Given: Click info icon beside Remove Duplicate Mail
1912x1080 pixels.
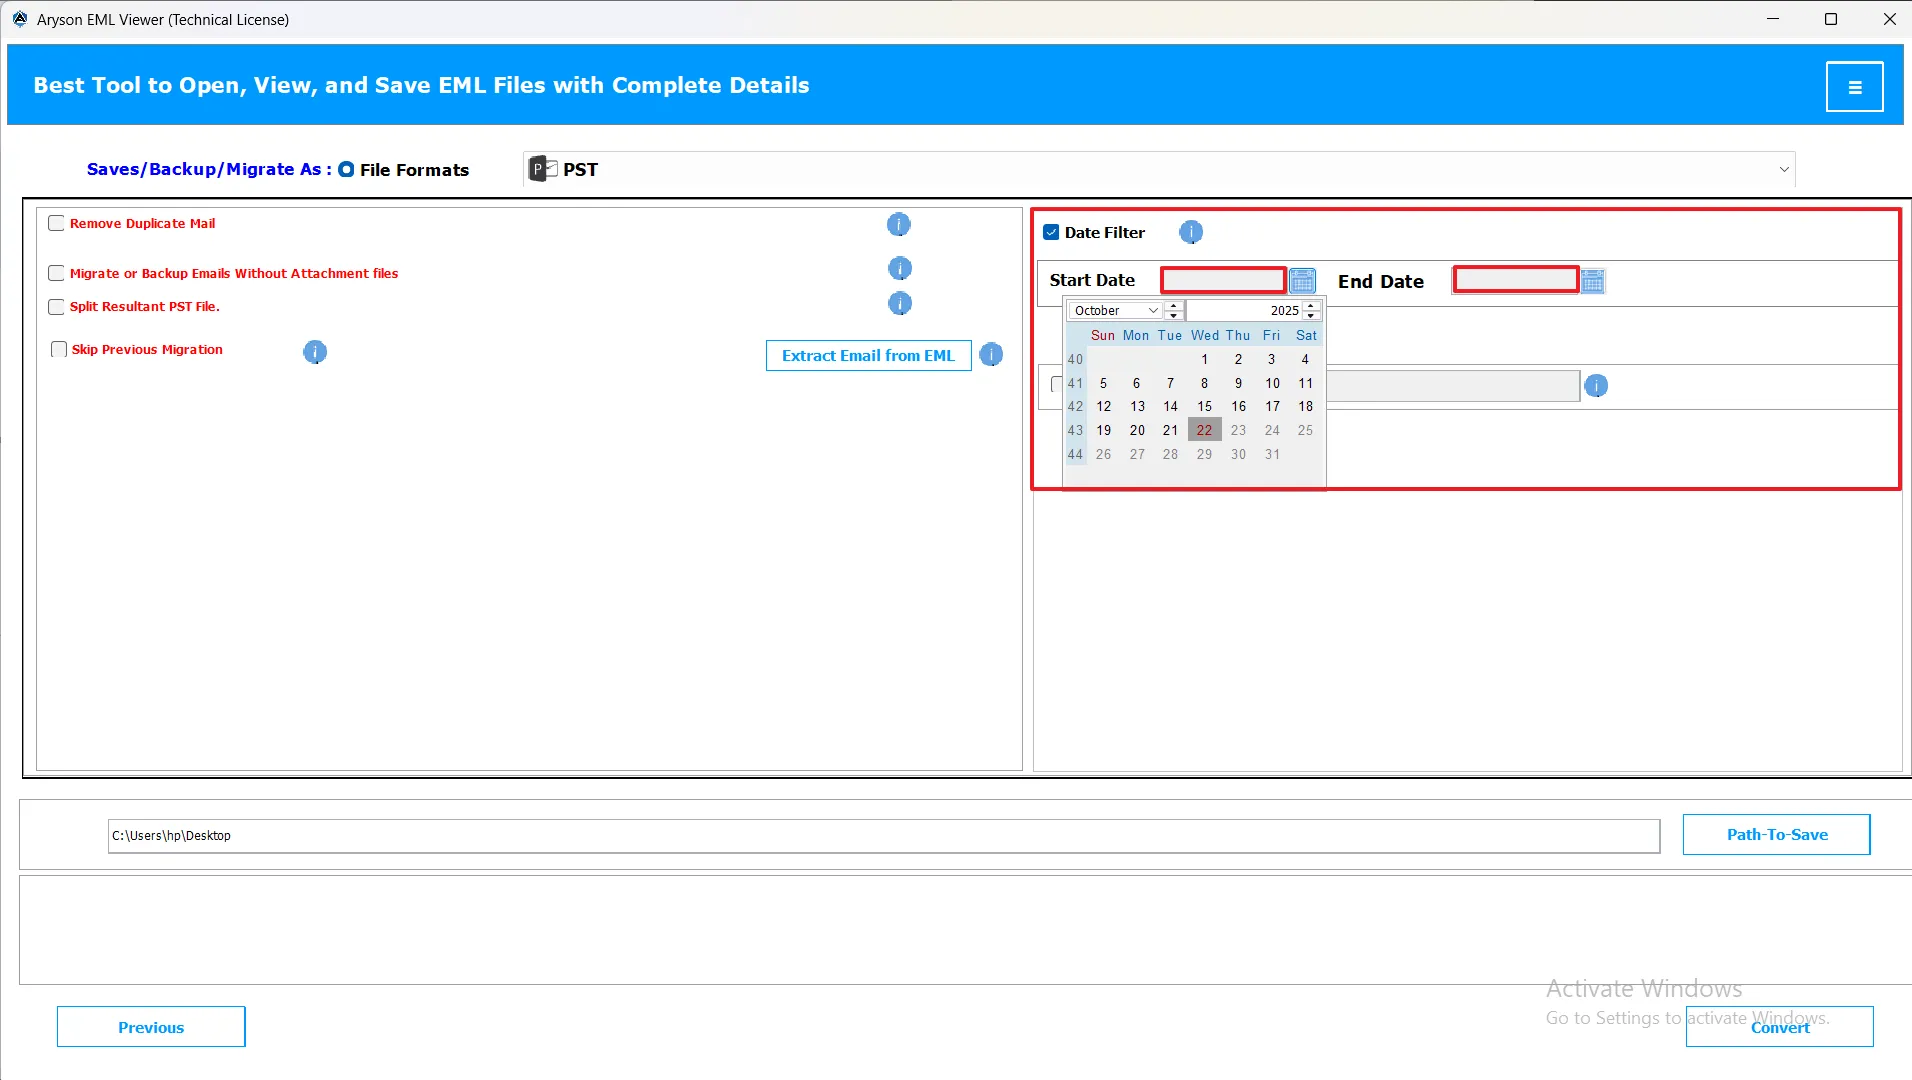Looking at the screenshot, I should (x=898, y=225).
